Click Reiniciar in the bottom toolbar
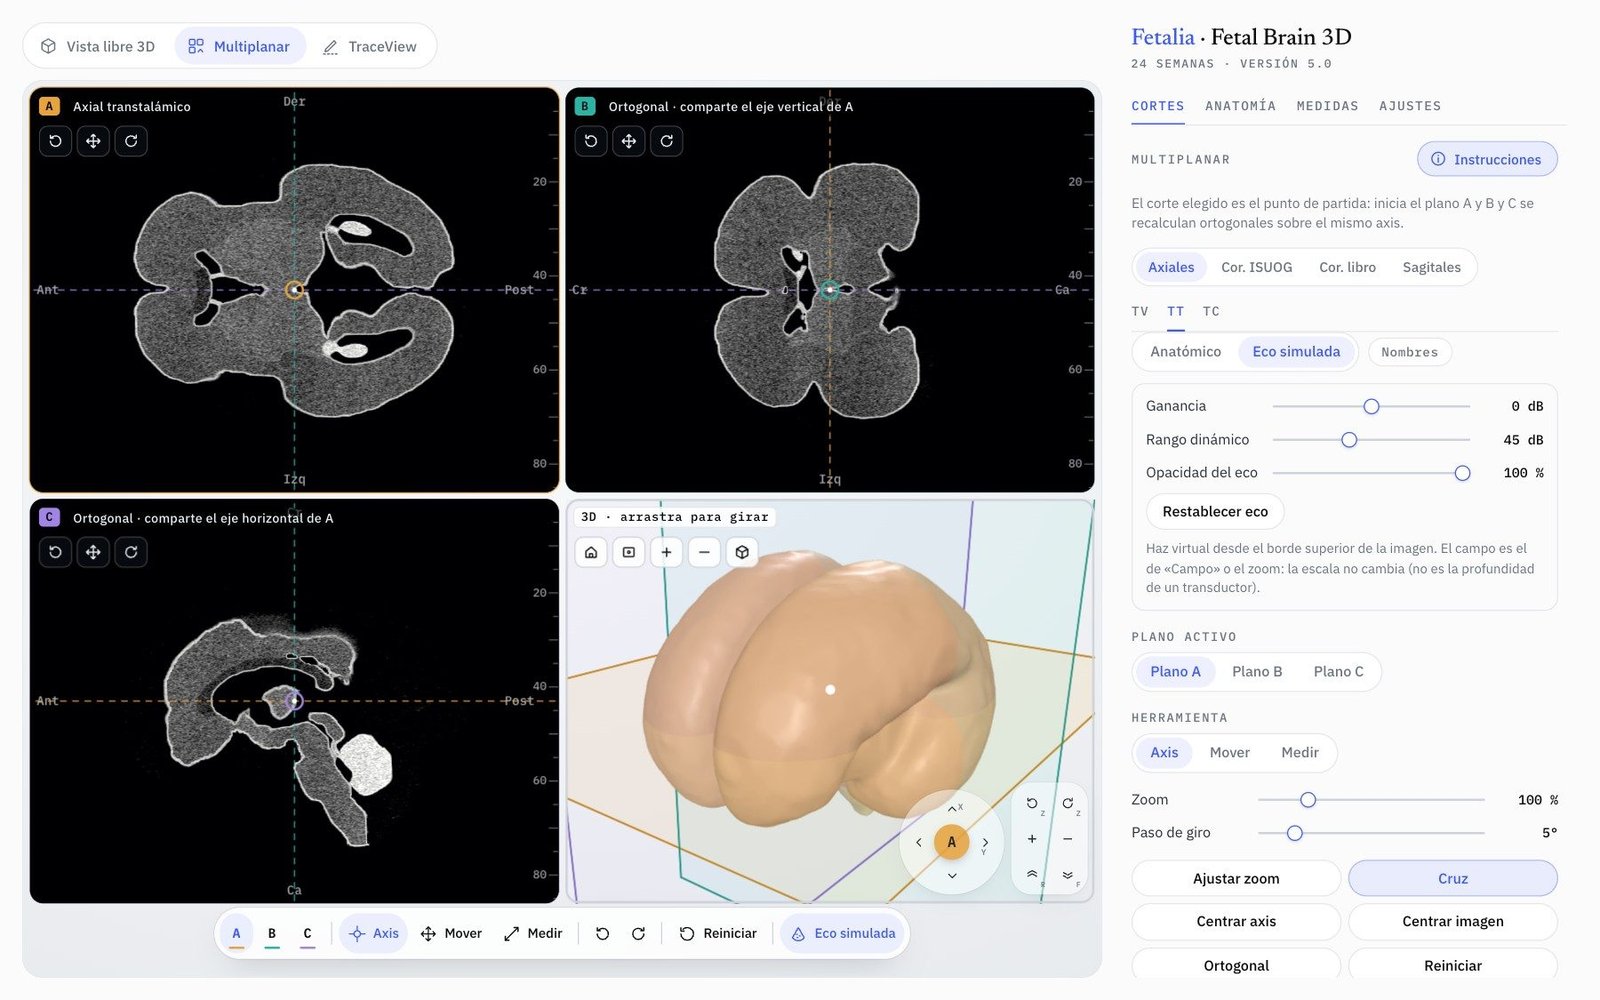Screen dimensions: 1600x1000 coord(718,934)
